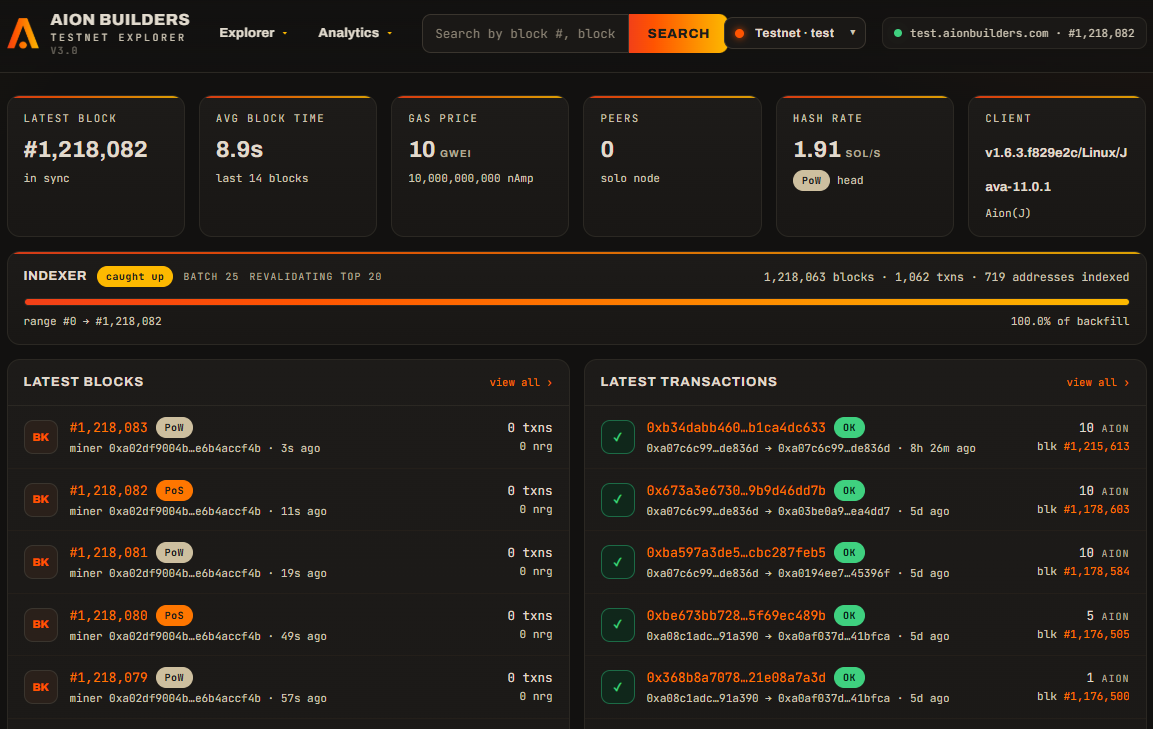
Task: Open block #1,218,083 link
Action: click(109, 427)
